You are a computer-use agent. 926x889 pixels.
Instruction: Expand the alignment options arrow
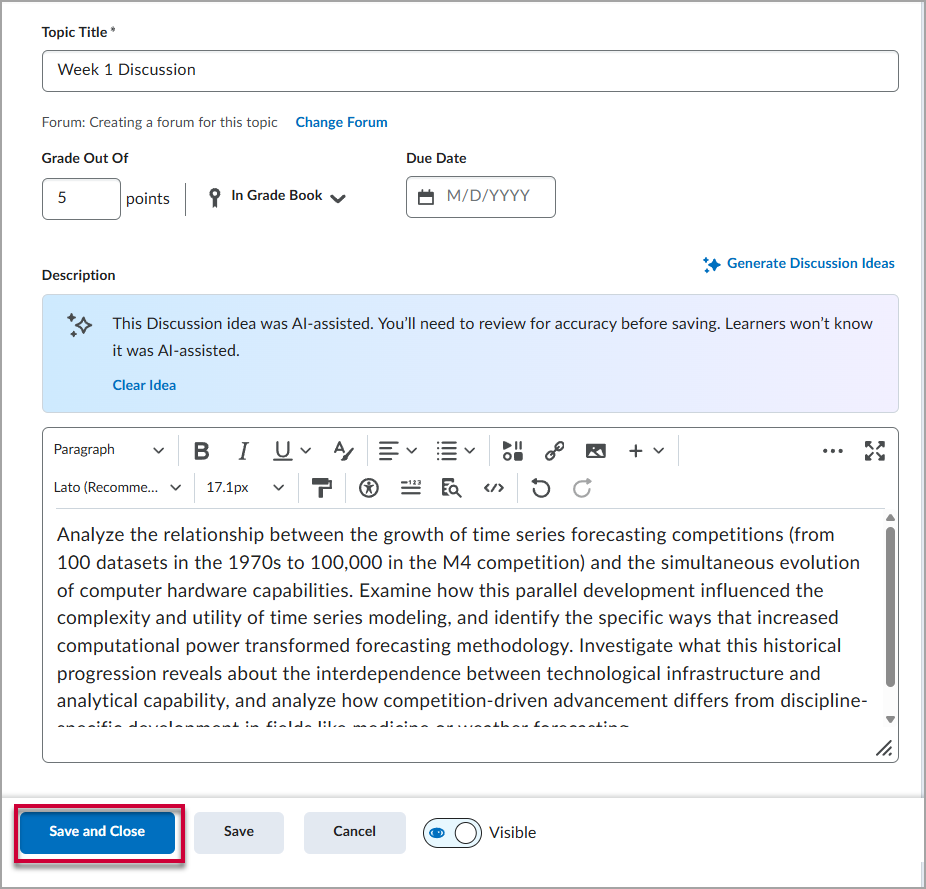tap(412, 451)
